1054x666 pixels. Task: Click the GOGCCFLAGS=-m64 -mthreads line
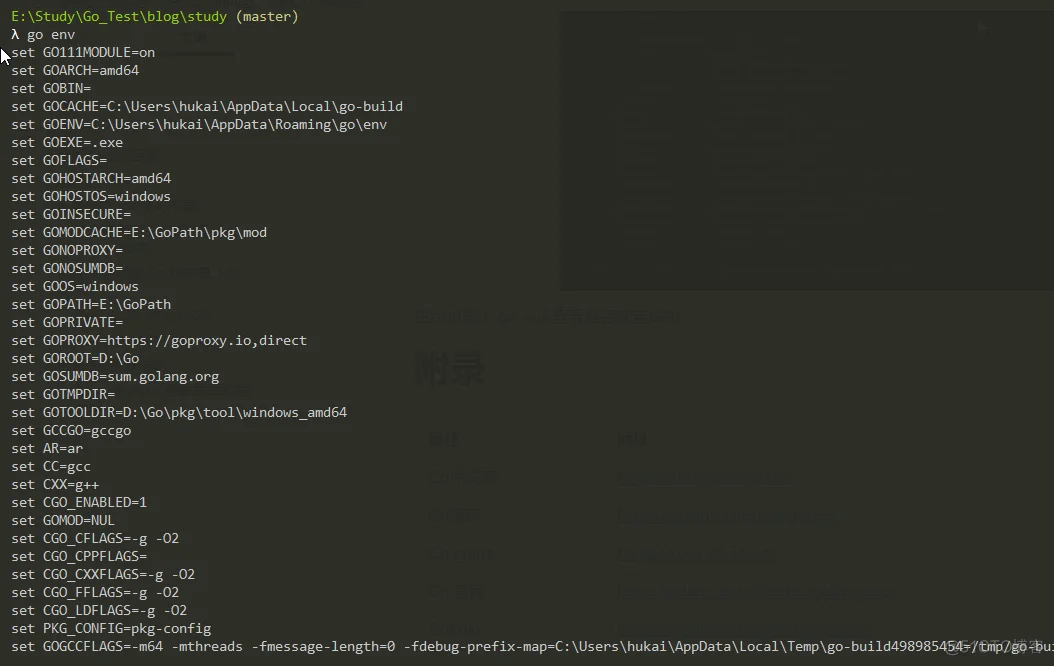pos(532,647)
